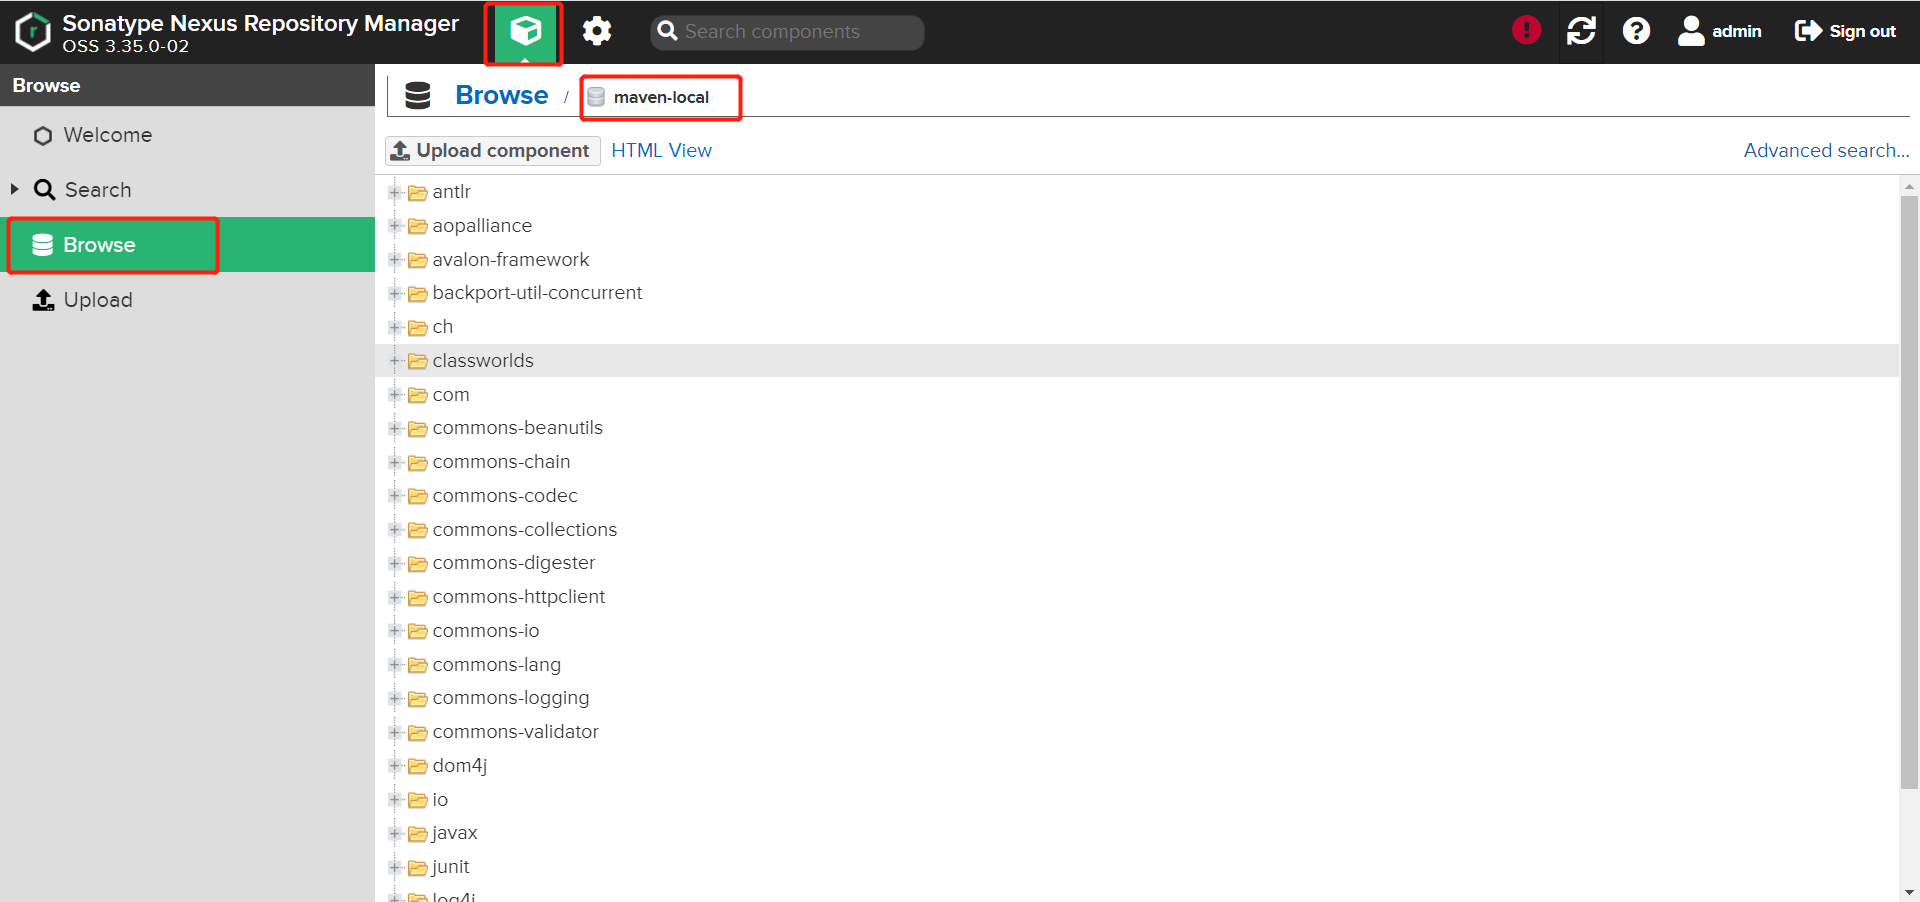Click the Upload component button

(x=492, y=150)
